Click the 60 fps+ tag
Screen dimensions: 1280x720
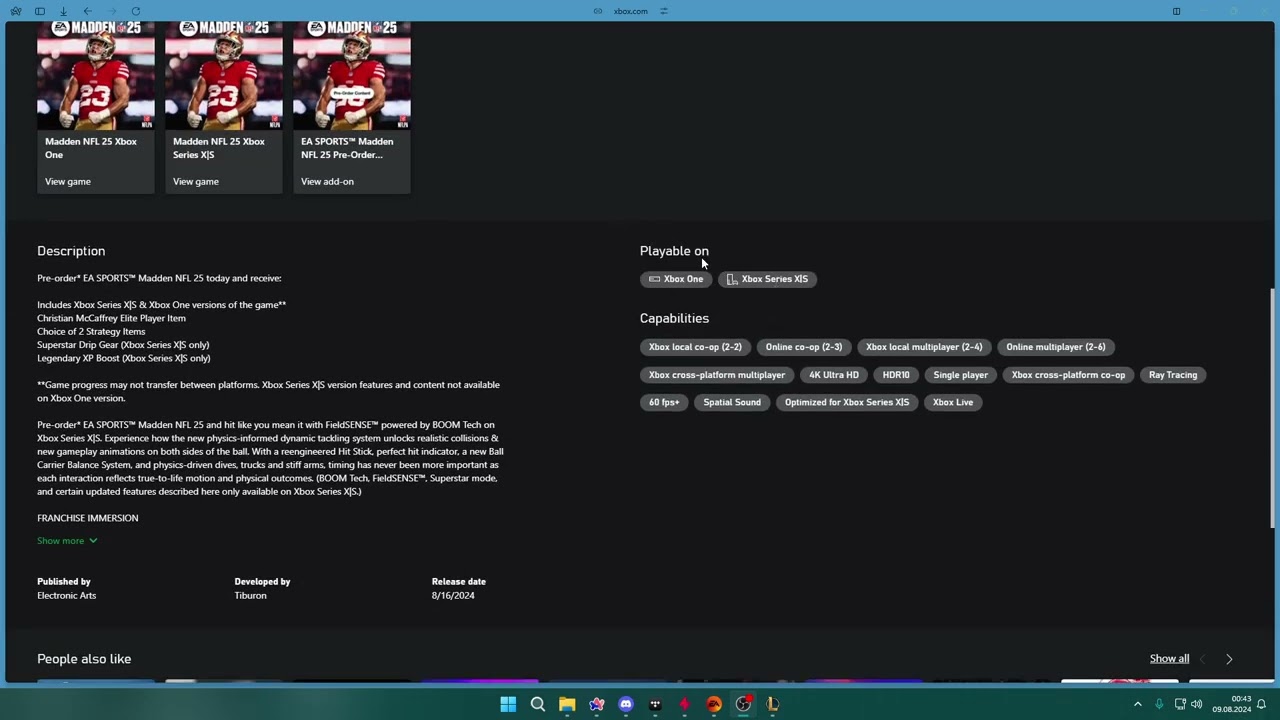pos(664,402)
